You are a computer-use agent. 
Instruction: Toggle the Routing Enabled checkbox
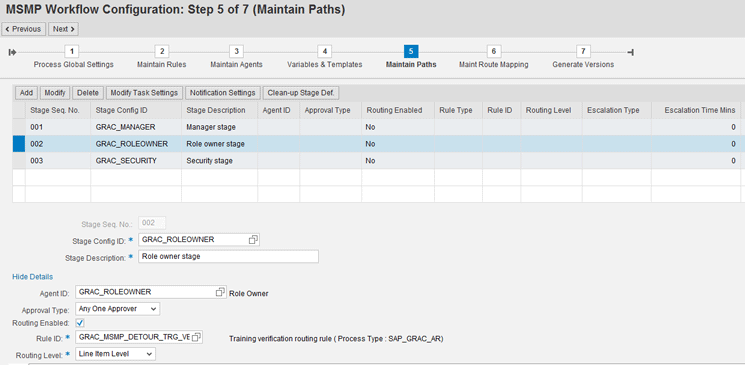pyautogui.click(x=80, y=323)
